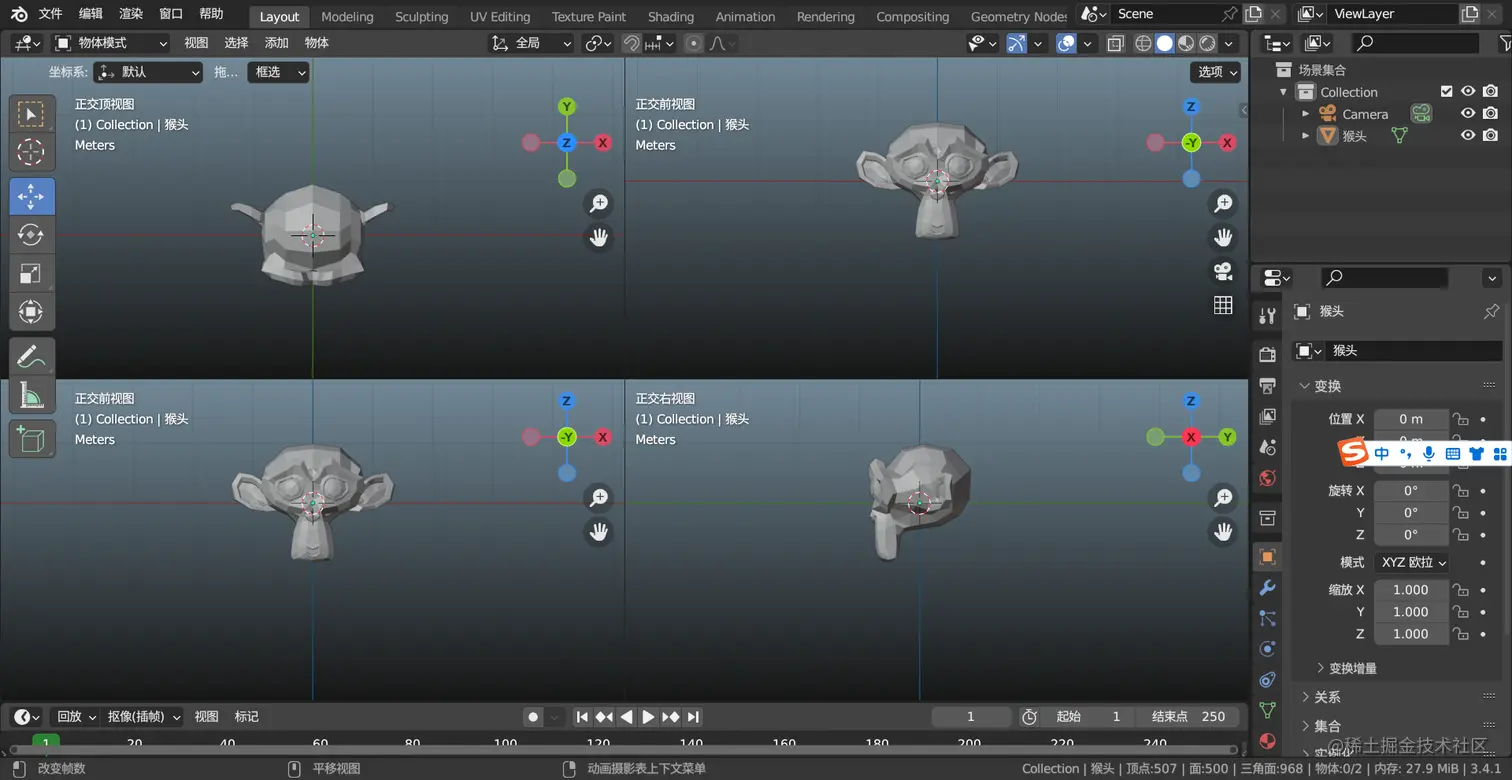Open the Render properties tab
This screenshot has height=780, width=1512.
click(x=1267, y=354)
